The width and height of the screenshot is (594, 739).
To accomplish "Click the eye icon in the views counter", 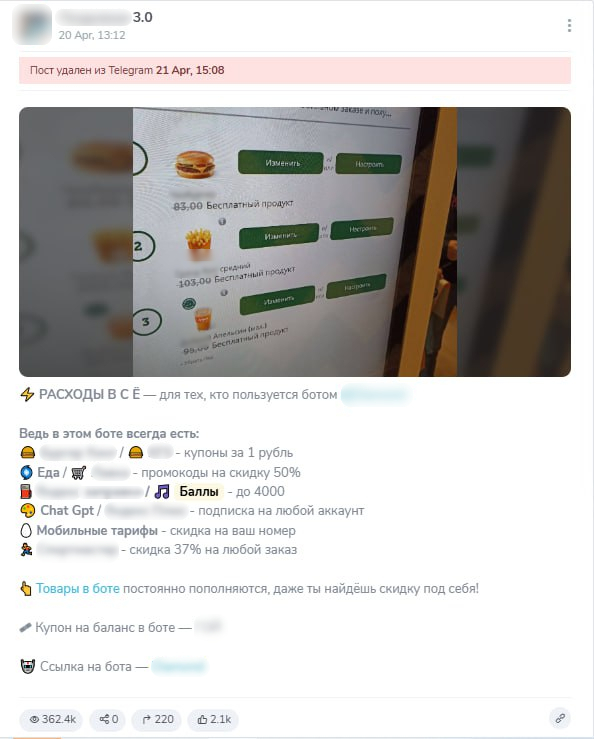I will pyautogui.click(x=34, y=719).
